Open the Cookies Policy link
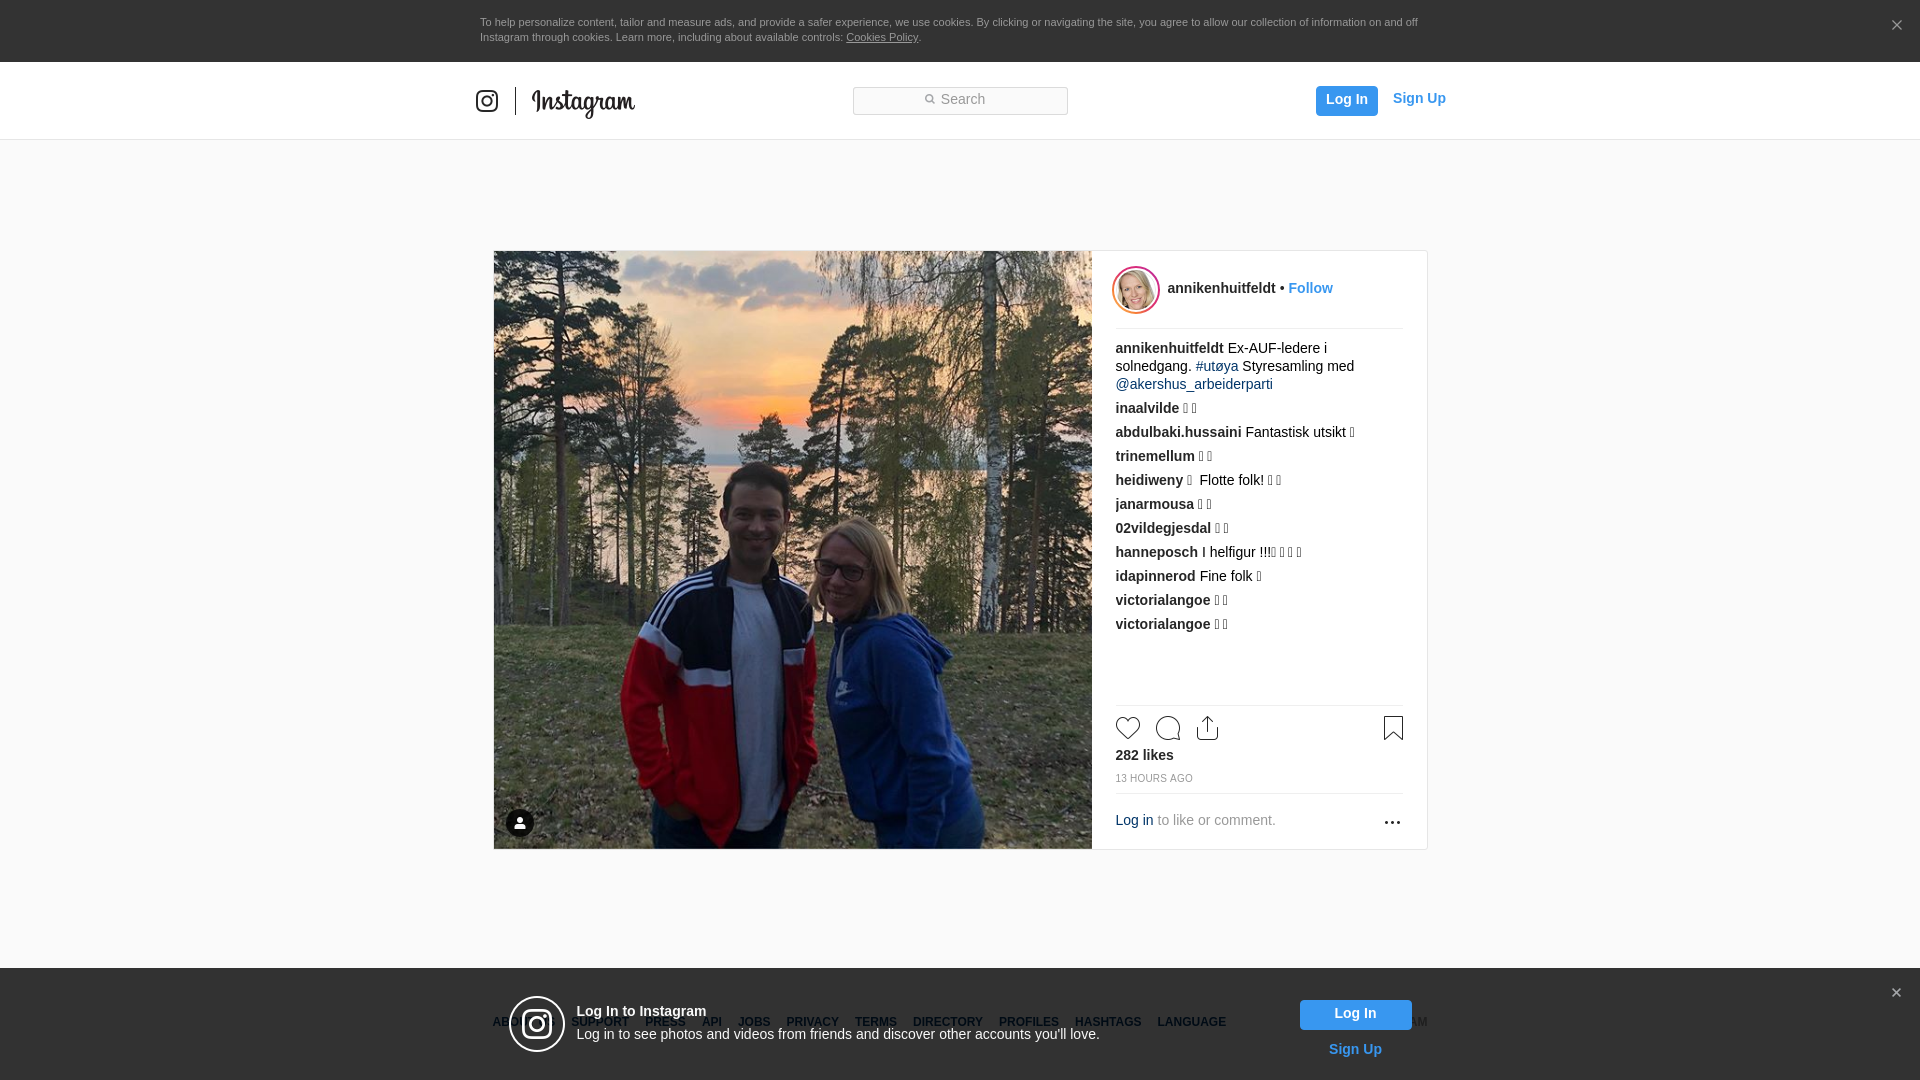The height and width of the screenshot is (1080, 1920). (881, 37)
